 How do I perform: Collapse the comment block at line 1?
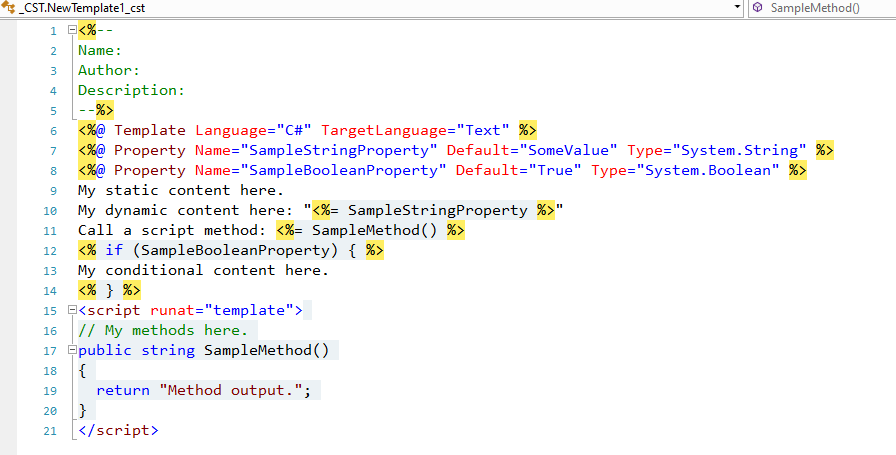[x=72, y=30]
